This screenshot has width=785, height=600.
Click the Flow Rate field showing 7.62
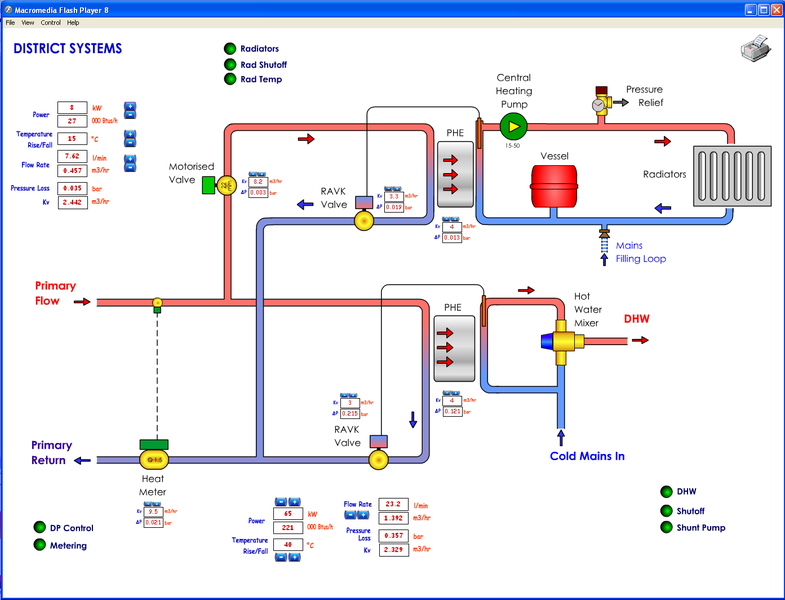click(72, 156)
